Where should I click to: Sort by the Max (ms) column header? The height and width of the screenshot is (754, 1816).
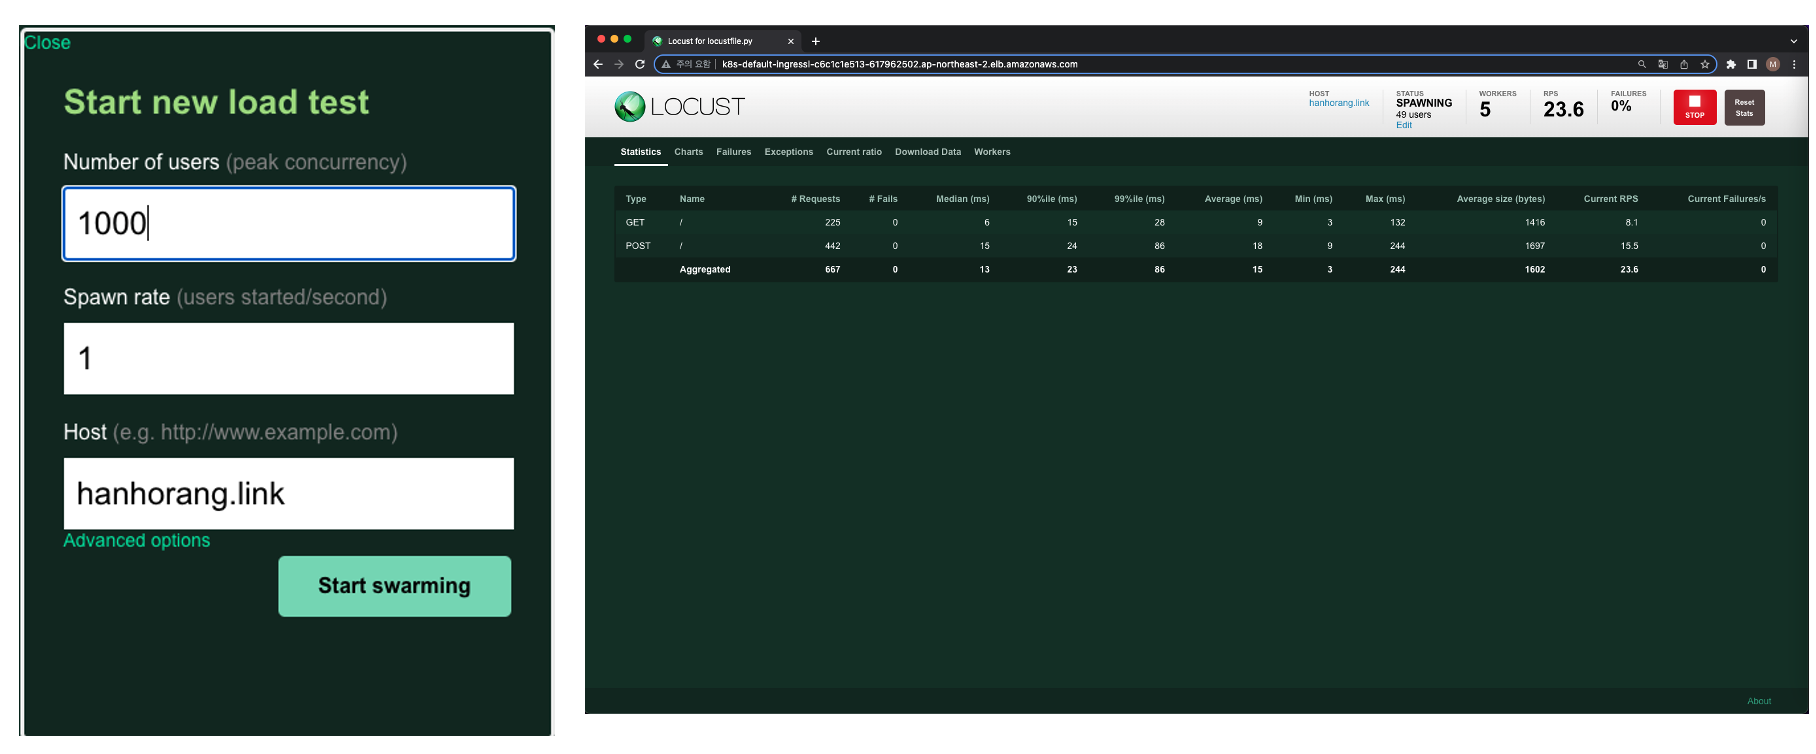coord(1385,199)
